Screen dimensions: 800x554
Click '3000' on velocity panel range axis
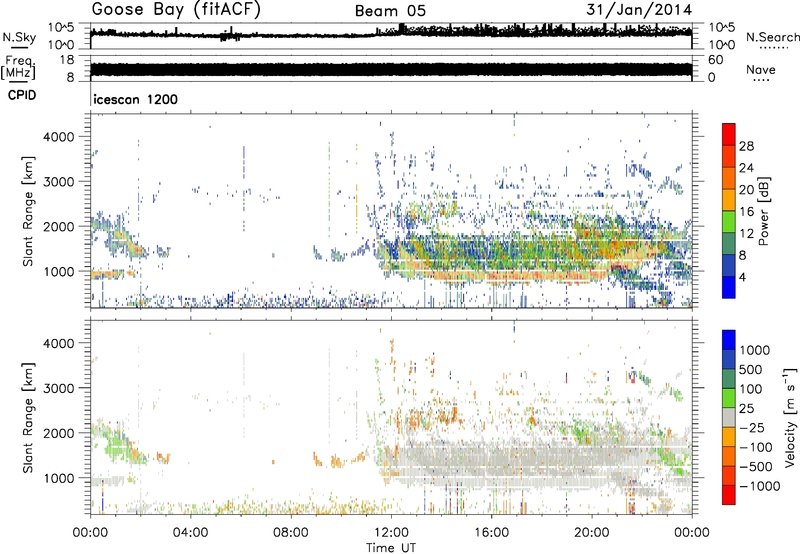tap(59, 388)
